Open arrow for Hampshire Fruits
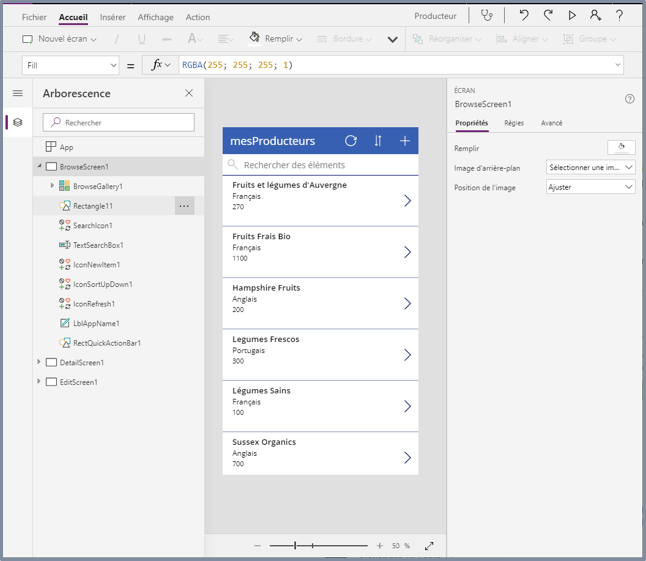The height and width of the screenshot is (561, 646). [407, 304]
